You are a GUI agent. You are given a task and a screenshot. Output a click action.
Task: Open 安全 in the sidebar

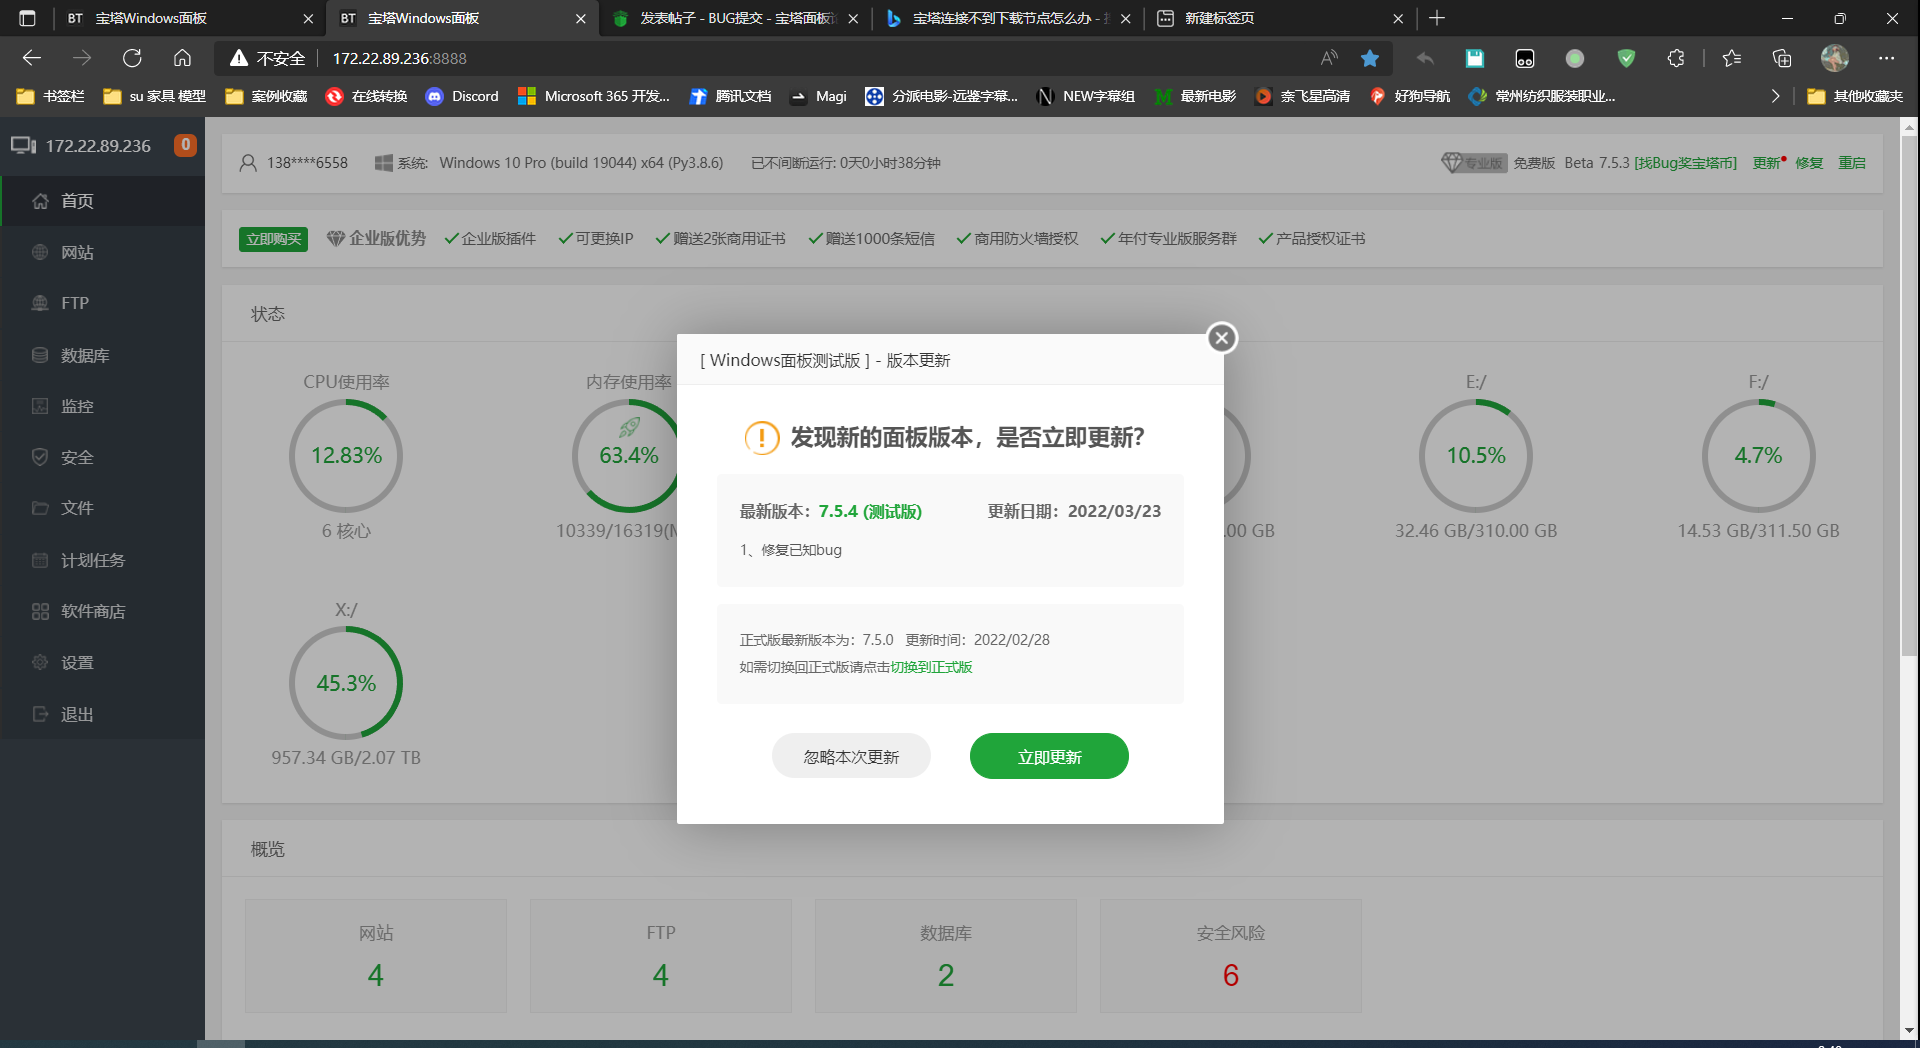pos(102,457)
